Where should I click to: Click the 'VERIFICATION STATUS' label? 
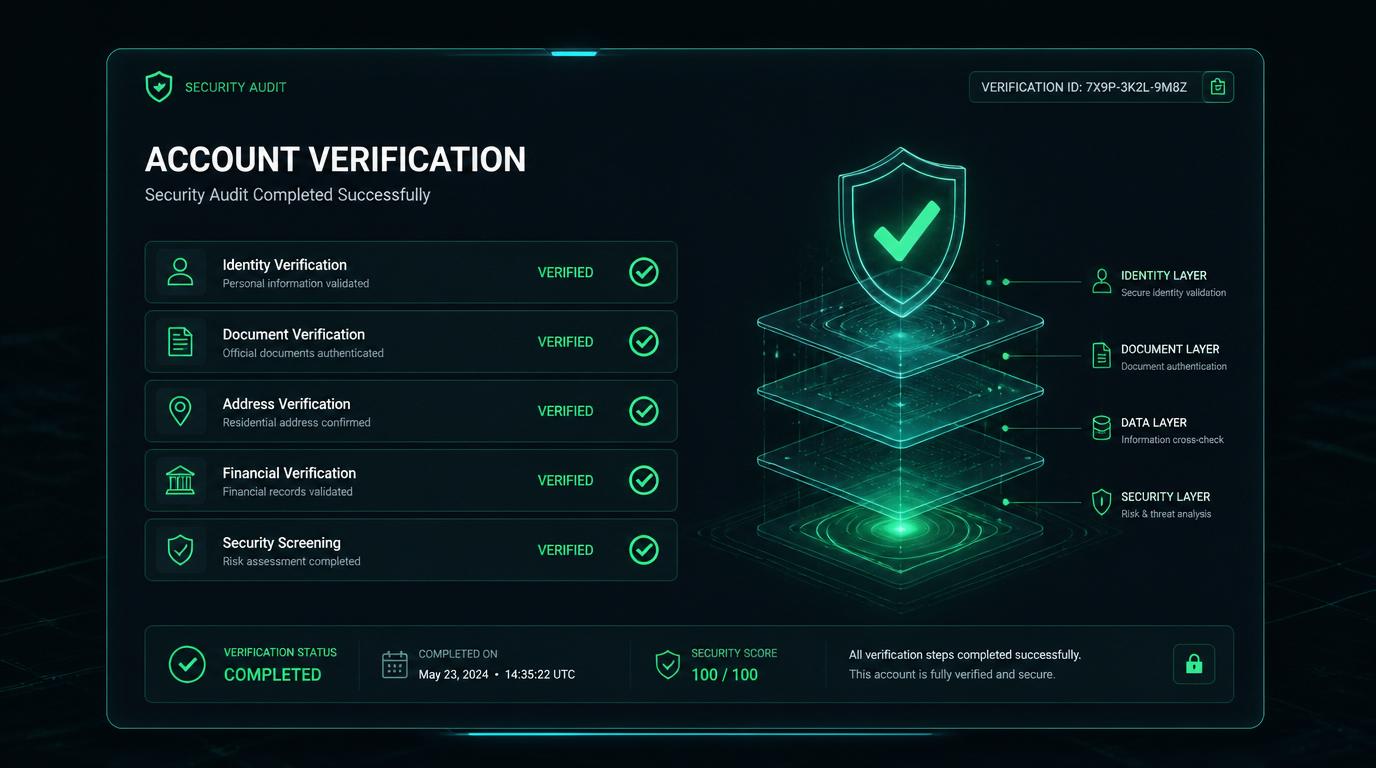click(x=281, y=653)
